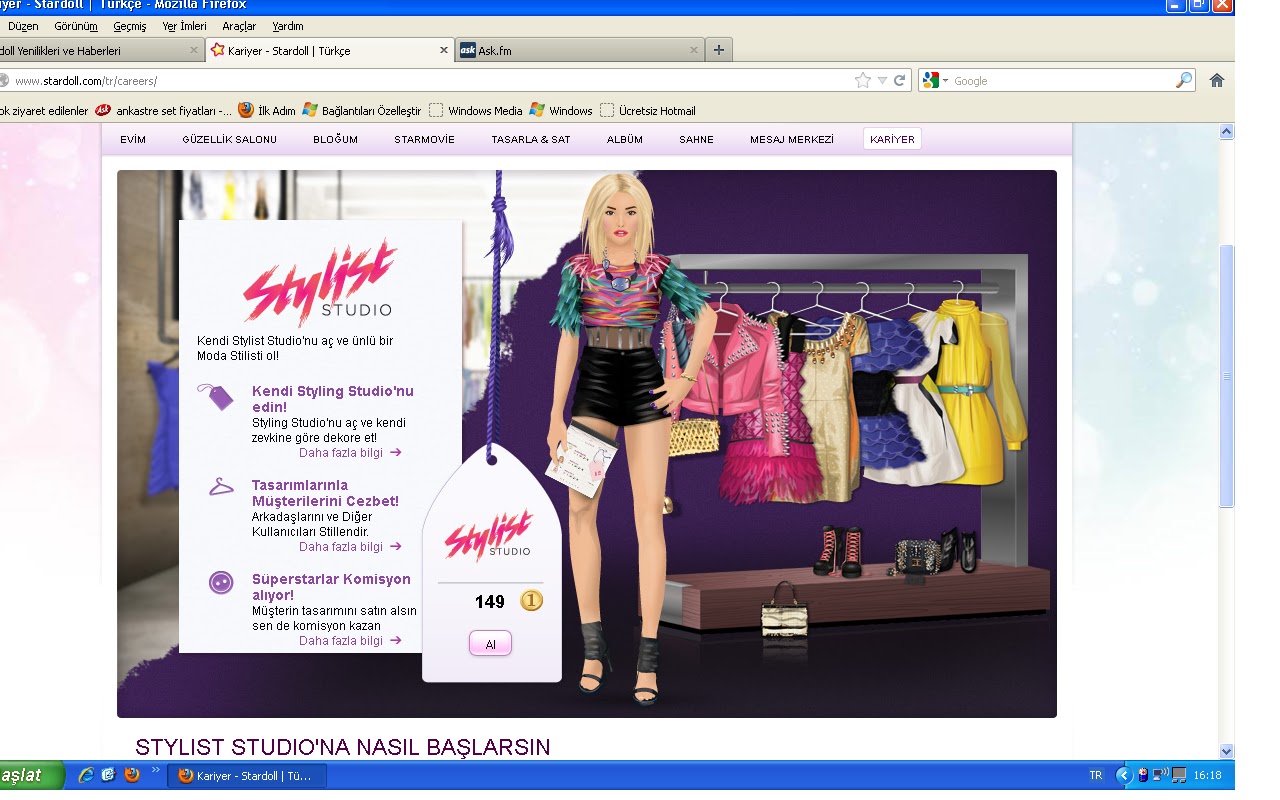Open BLOĞUM in the site navigation
Image resolution: width=1280 pixels, height=800 pixels.
click(335, 140)
